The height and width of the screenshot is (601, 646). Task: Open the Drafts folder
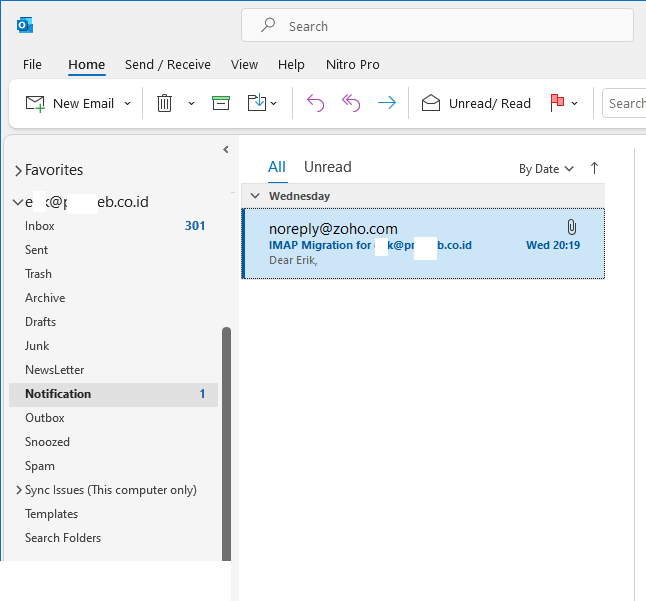113,322
